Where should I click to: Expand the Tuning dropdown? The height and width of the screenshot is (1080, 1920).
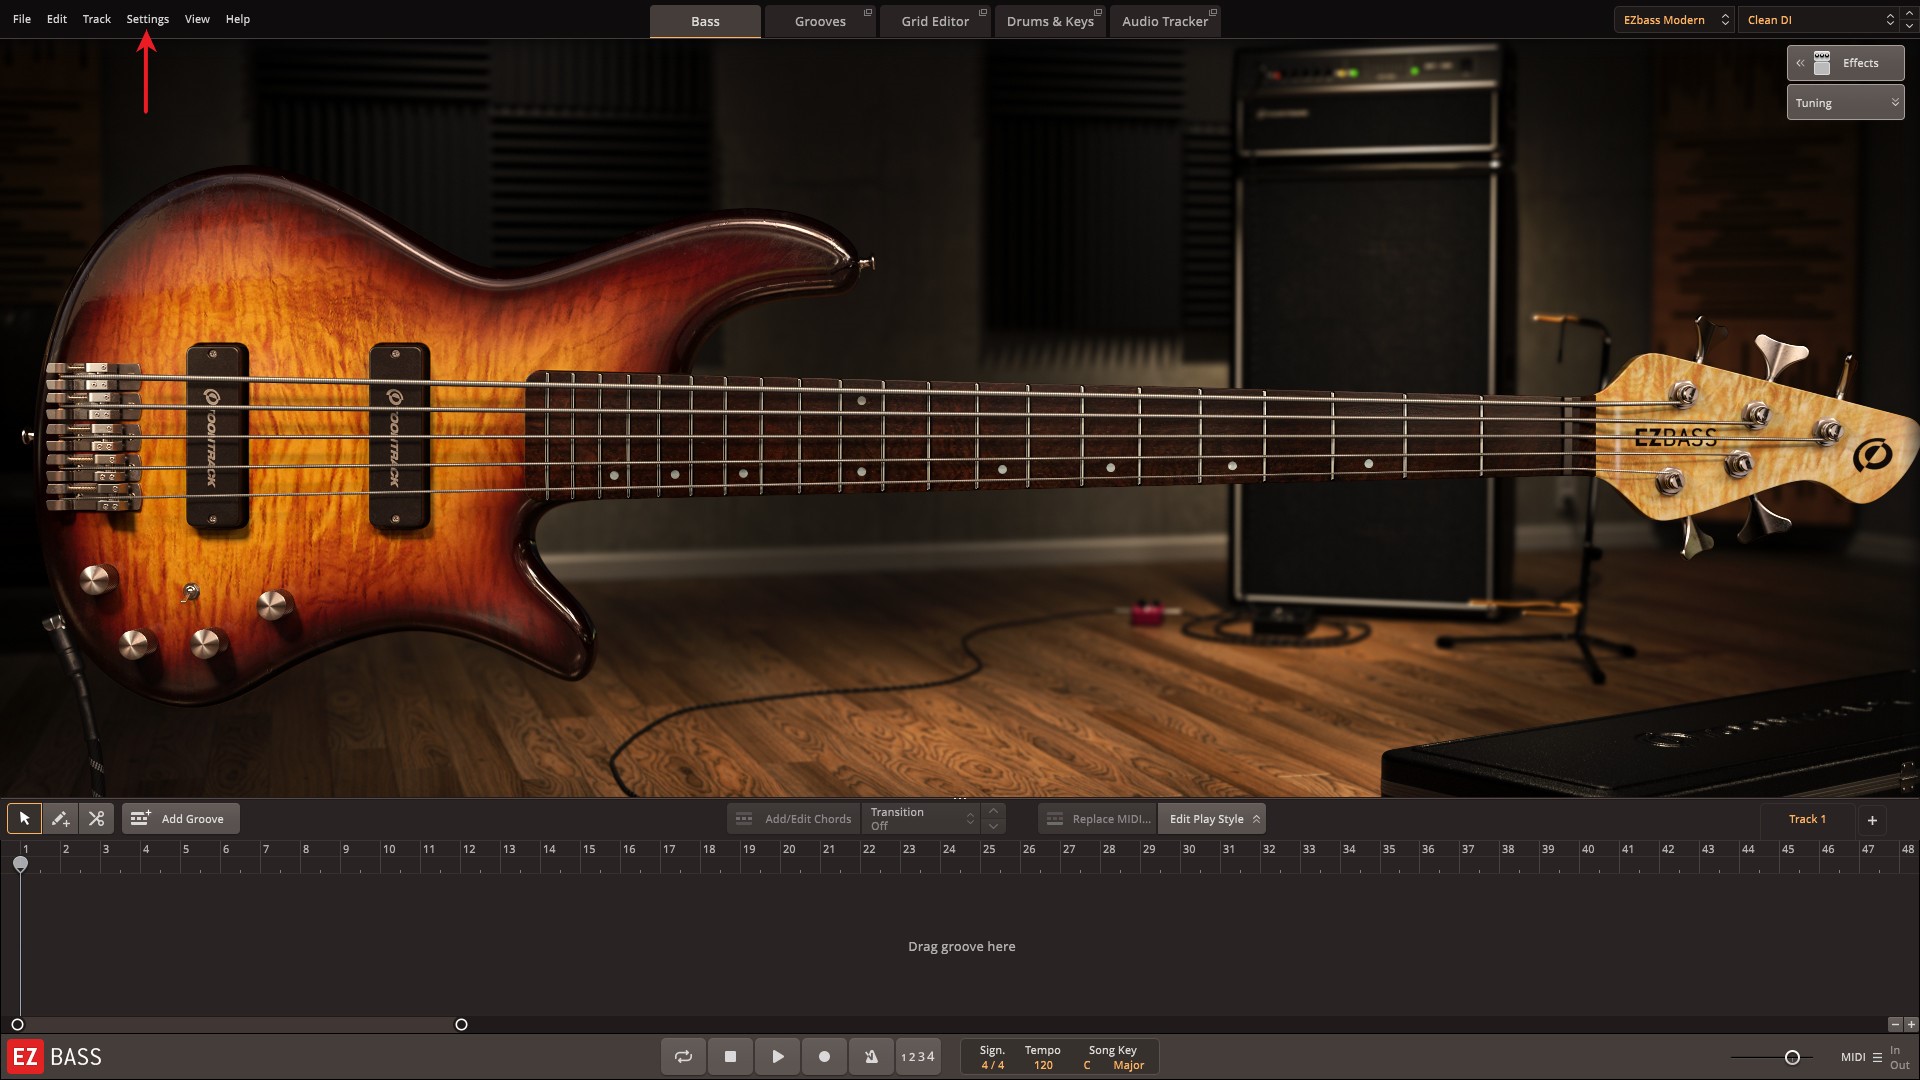point(1845,103)
